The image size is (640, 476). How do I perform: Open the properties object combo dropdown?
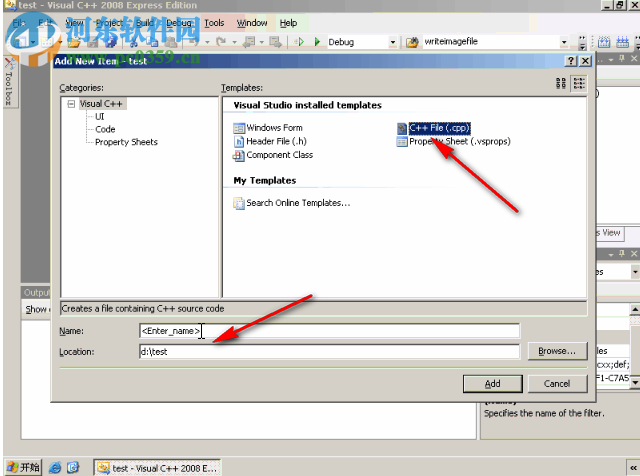coord(635,271)
